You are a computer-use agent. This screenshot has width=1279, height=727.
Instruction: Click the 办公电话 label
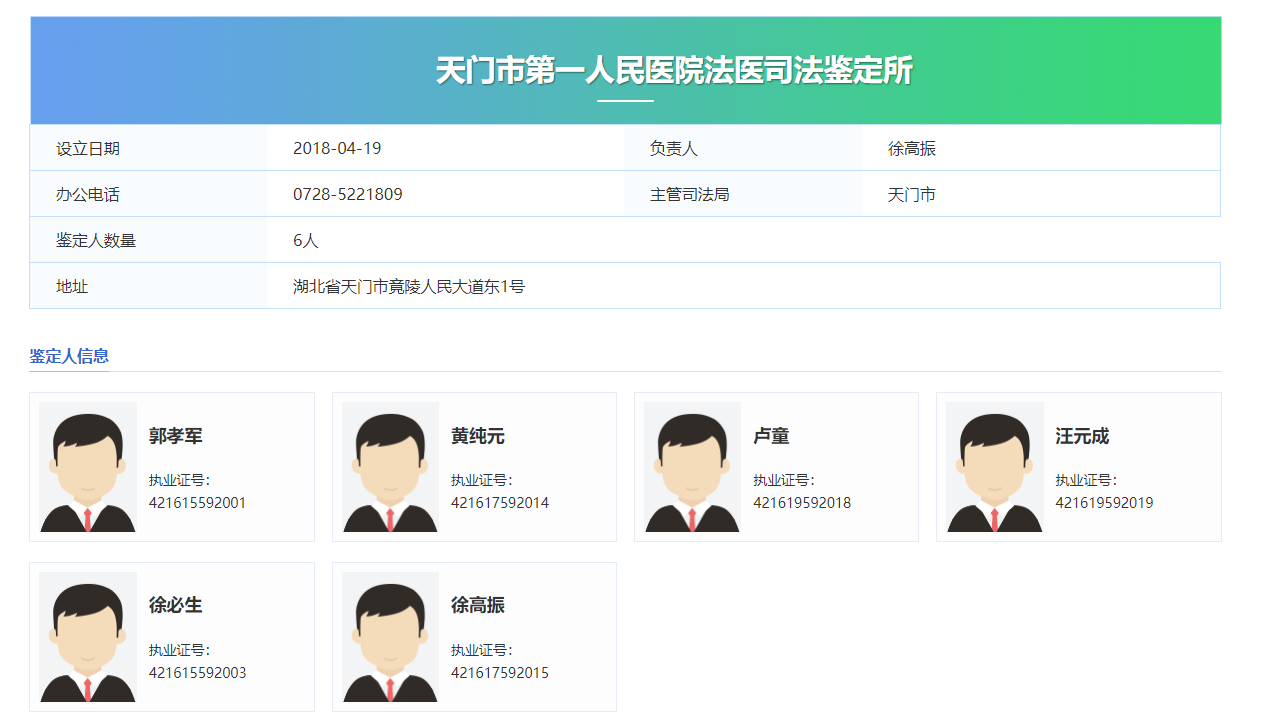(x=88, y=194)
